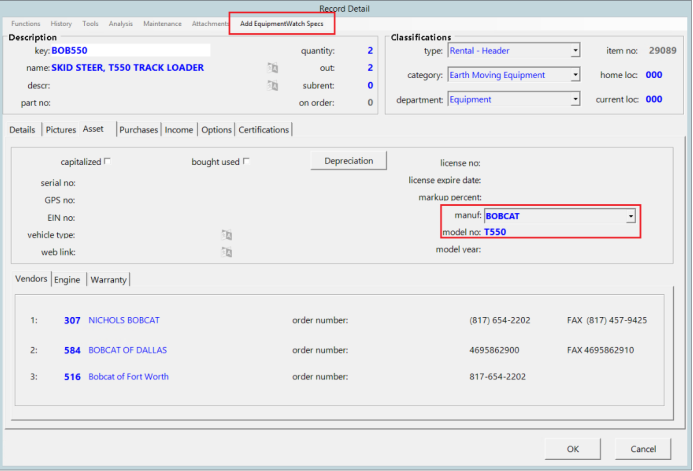Select the subrent value 0
This screenshot has height=471, width=693.
tap(370, 85)
